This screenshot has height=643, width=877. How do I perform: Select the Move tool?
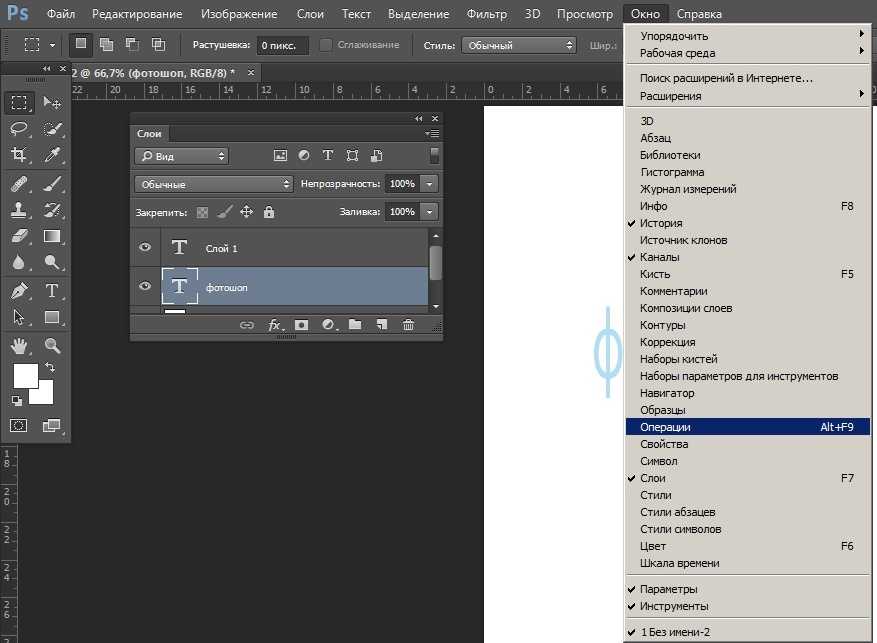tap(53, 102)
